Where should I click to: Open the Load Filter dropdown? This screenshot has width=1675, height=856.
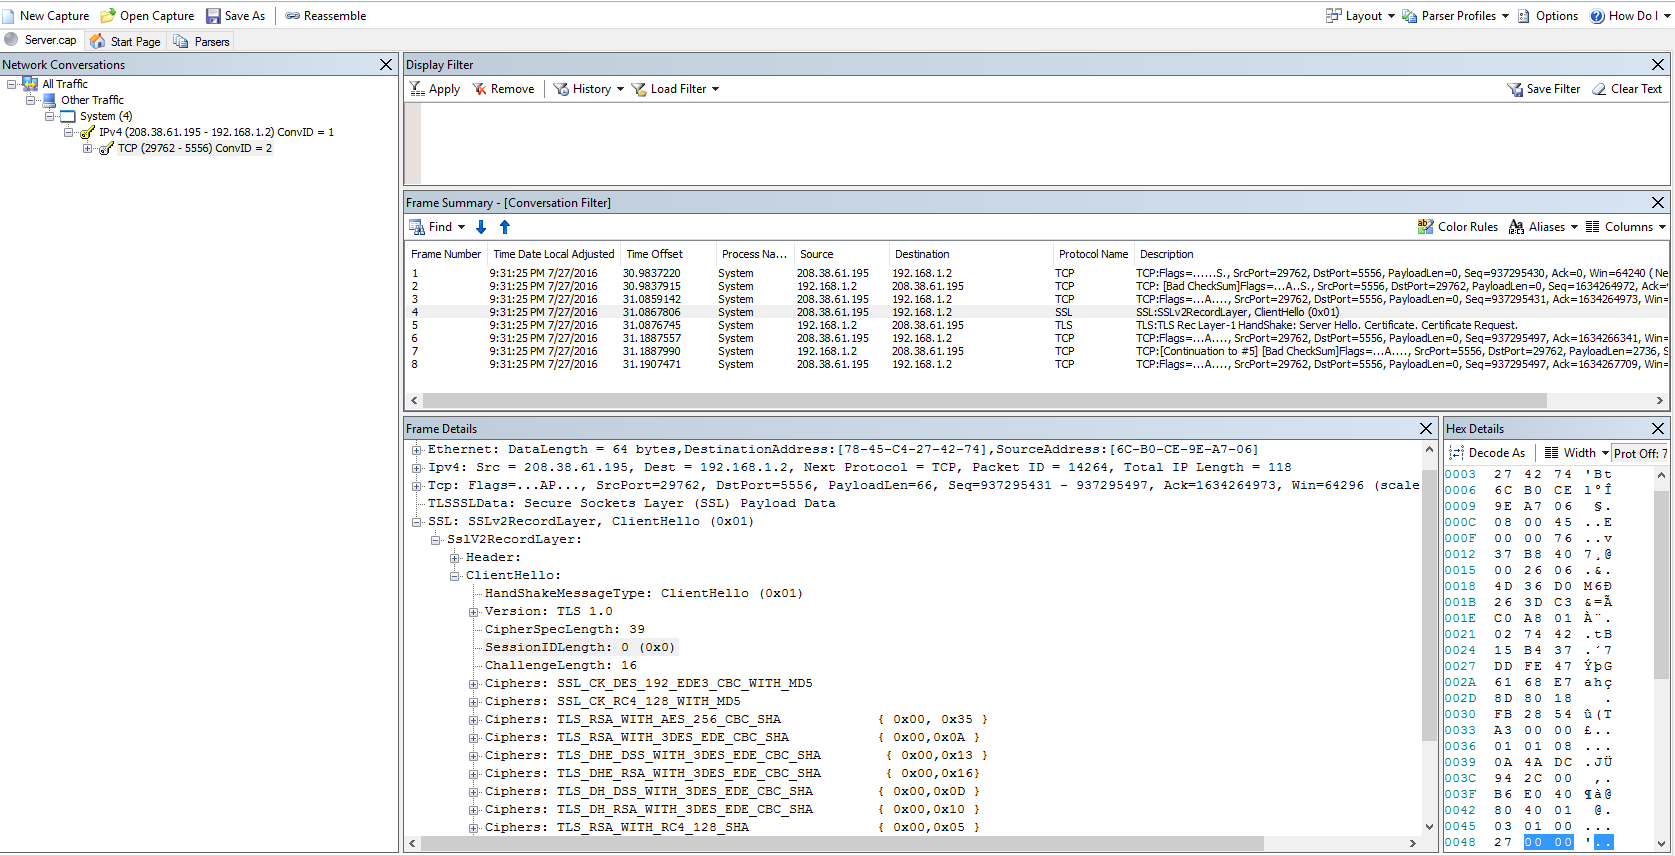pos(675,89)
